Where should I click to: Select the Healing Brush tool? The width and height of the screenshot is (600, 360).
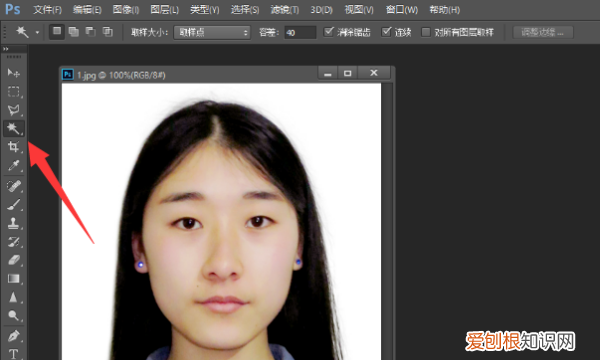point(14,186)
